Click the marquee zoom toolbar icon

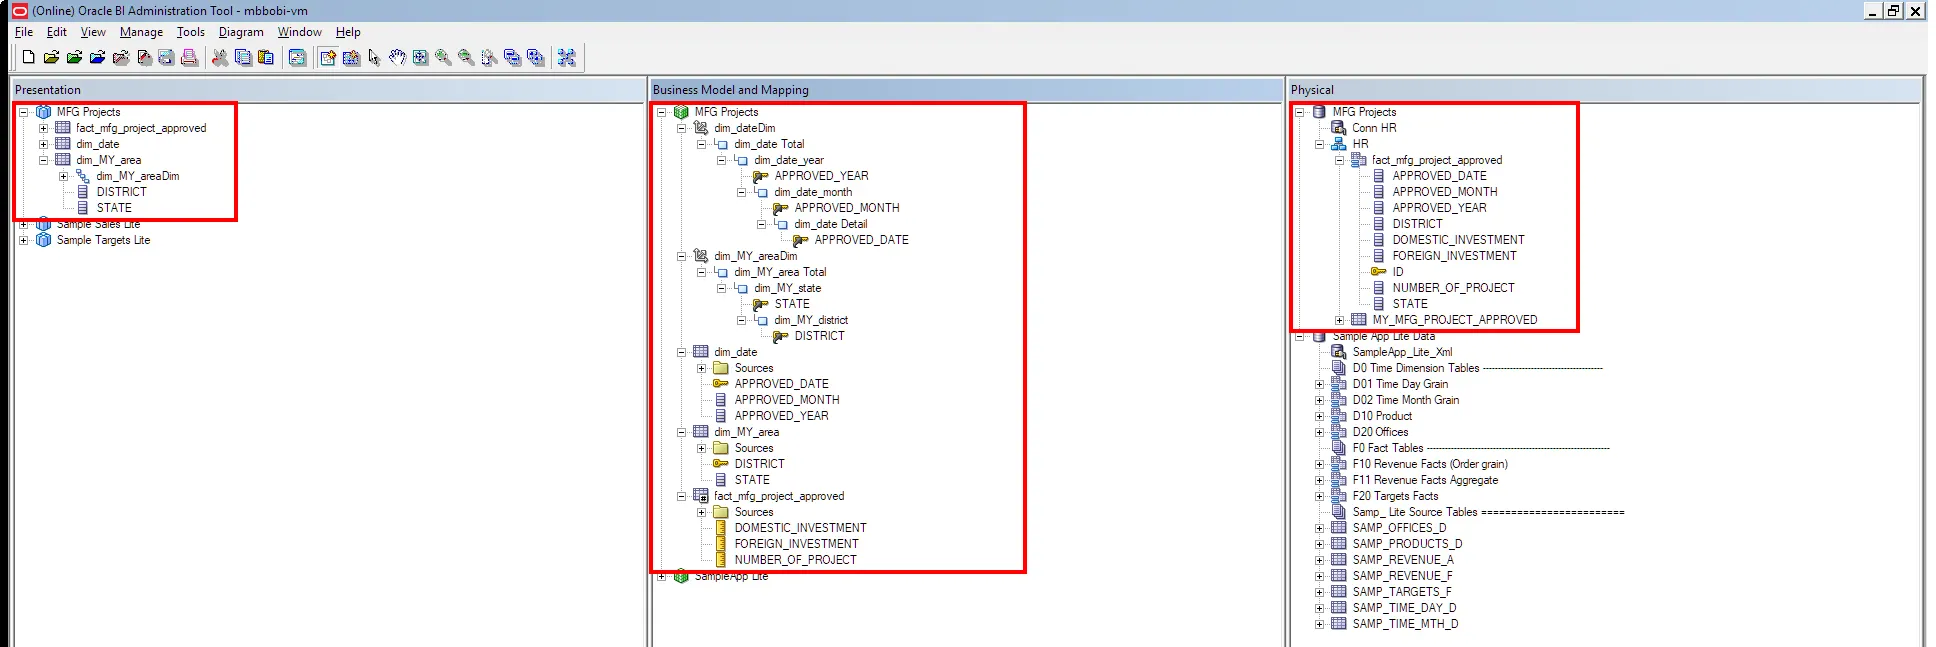[x=489, y=57]
